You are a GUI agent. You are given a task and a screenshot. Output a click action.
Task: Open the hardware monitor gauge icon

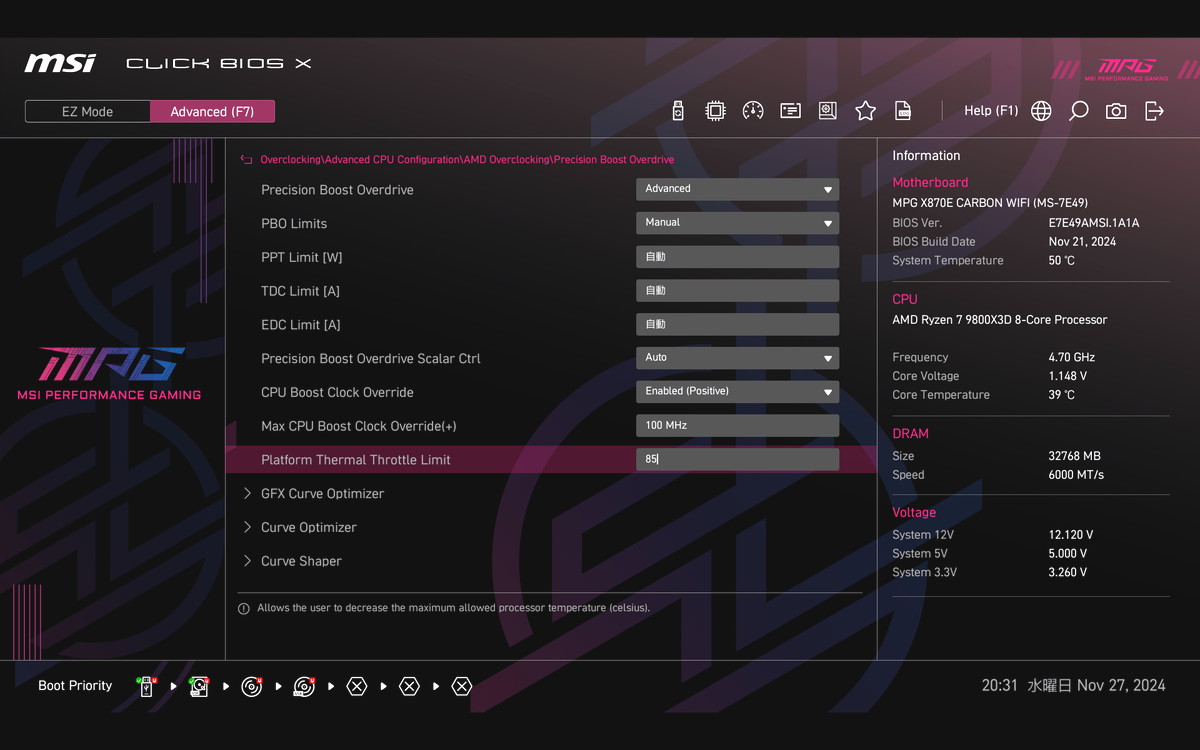tap(753, 111)
